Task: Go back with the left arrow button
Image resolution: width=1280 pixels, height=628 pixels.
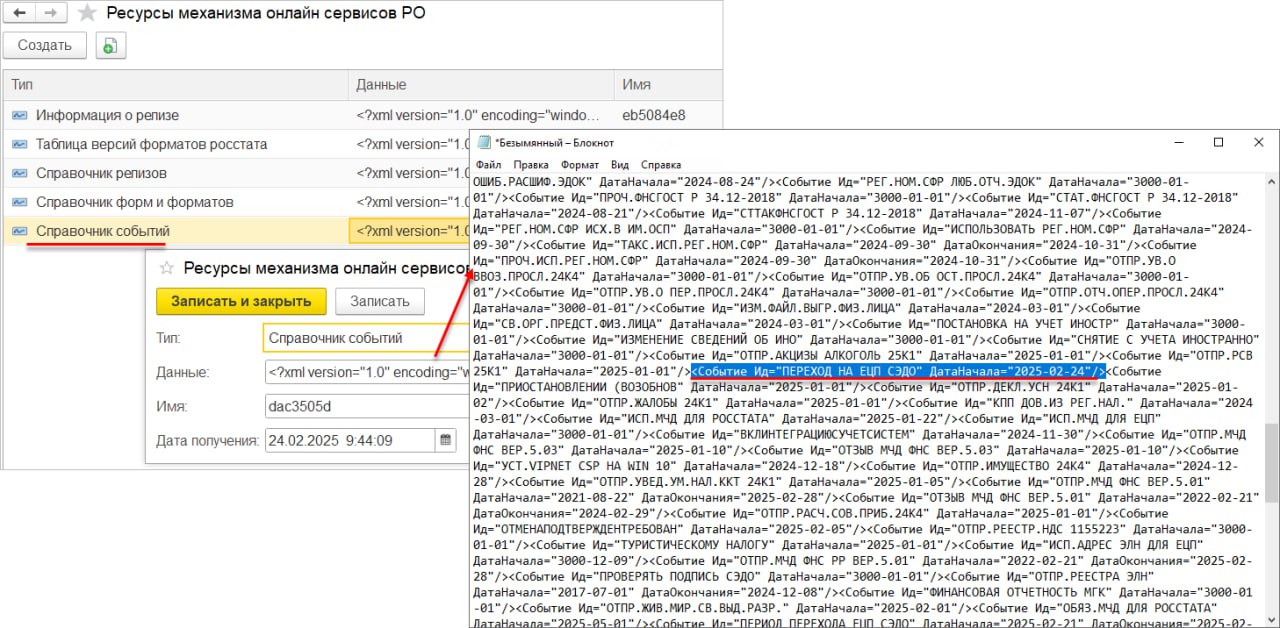Action: (20, 13)
